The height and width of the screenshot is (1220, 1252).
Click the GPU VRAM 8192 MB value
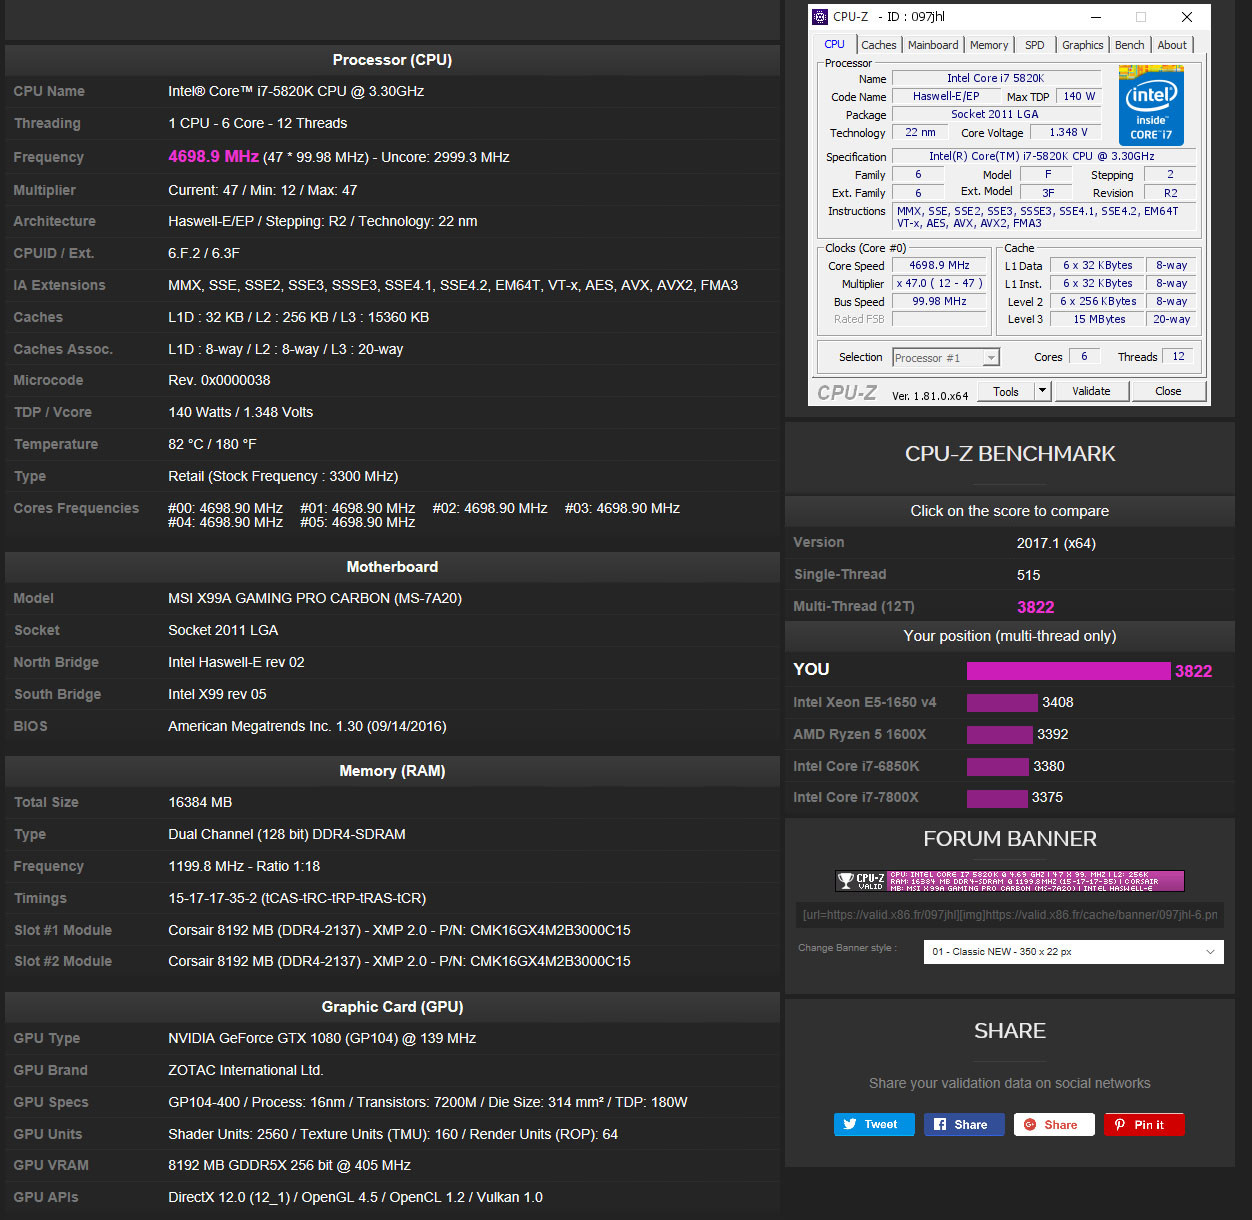pos(289,1165)
